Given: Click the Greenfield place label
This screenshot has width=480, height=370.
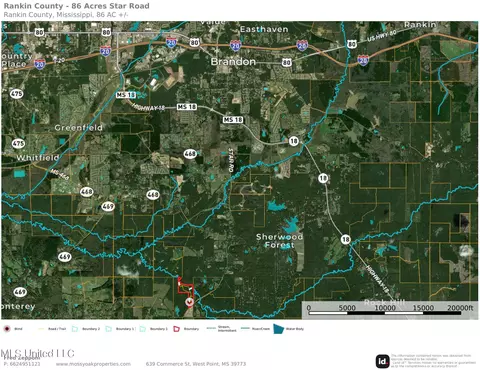Looking at the screenshot, I should 78,128.
